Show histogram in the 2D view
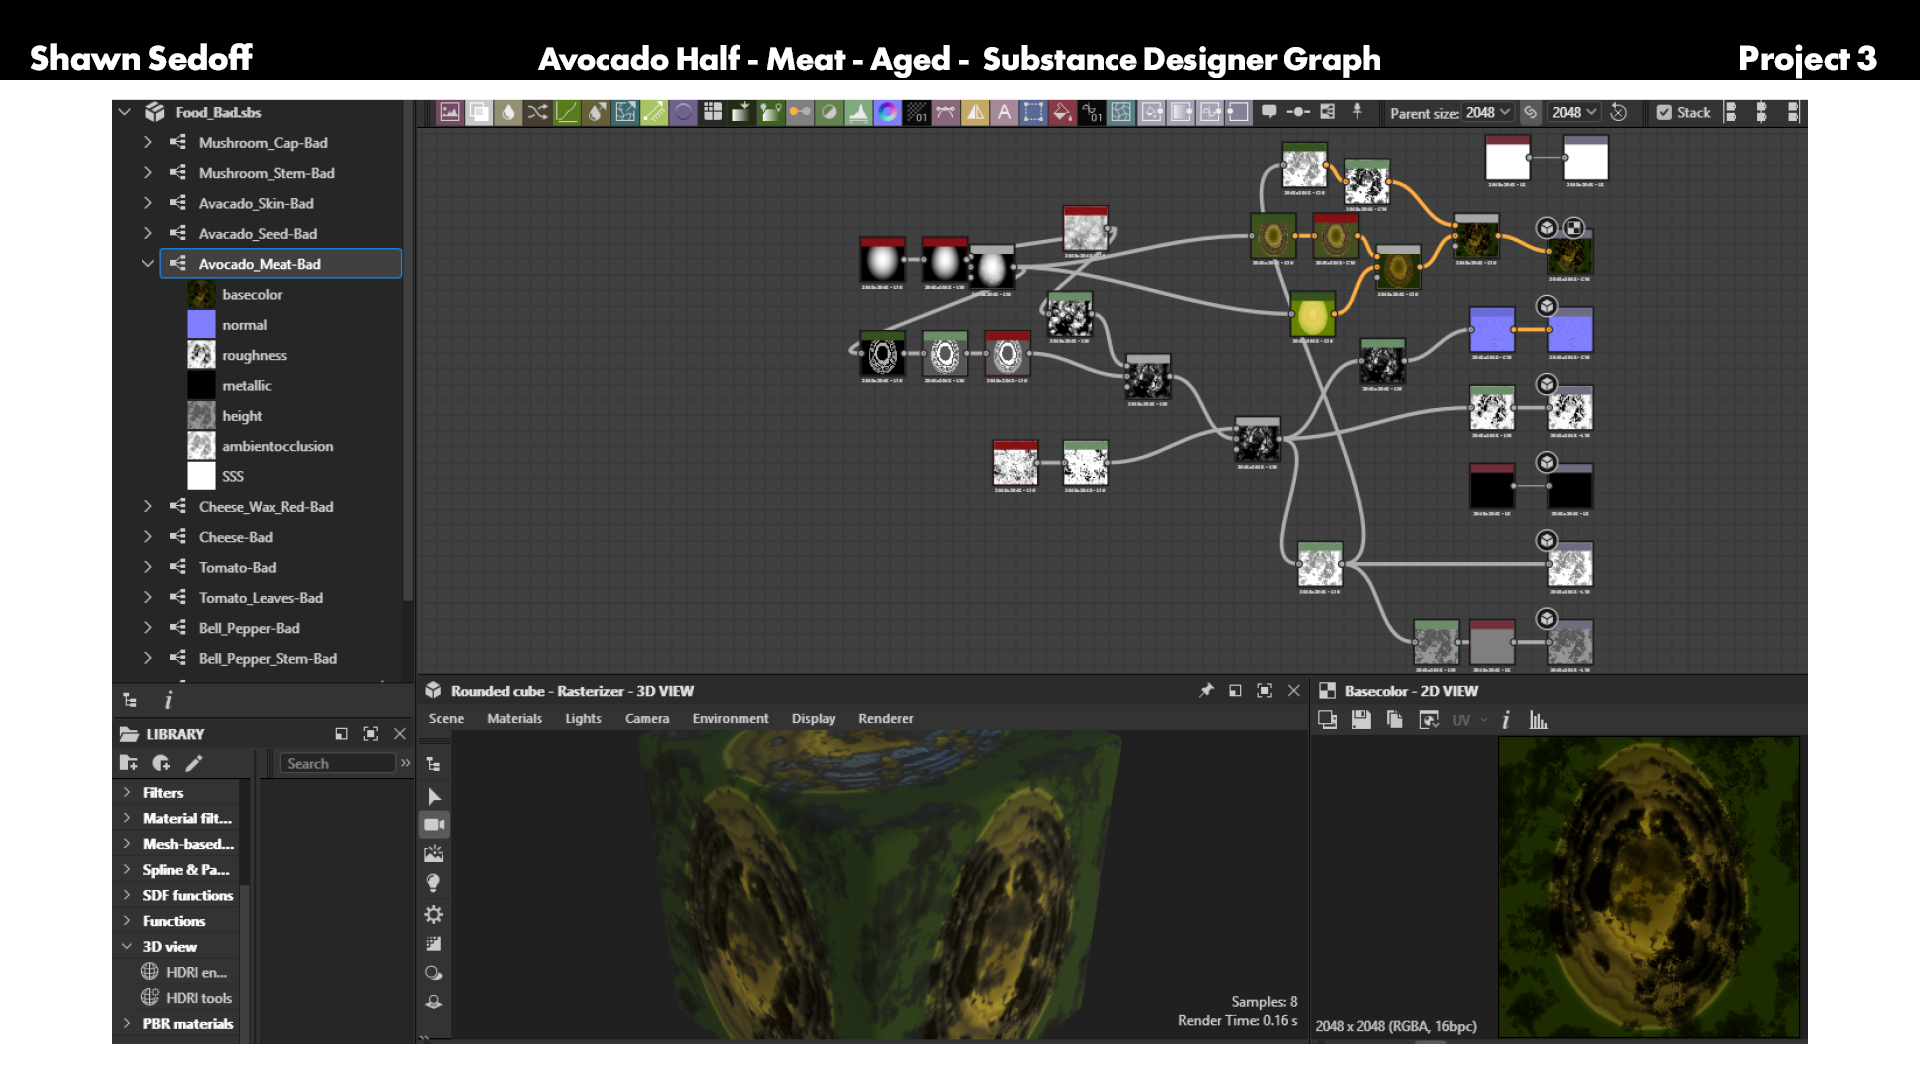Image resolution: width=1920 pixels, height=1080 pixels. [1539, 720]
